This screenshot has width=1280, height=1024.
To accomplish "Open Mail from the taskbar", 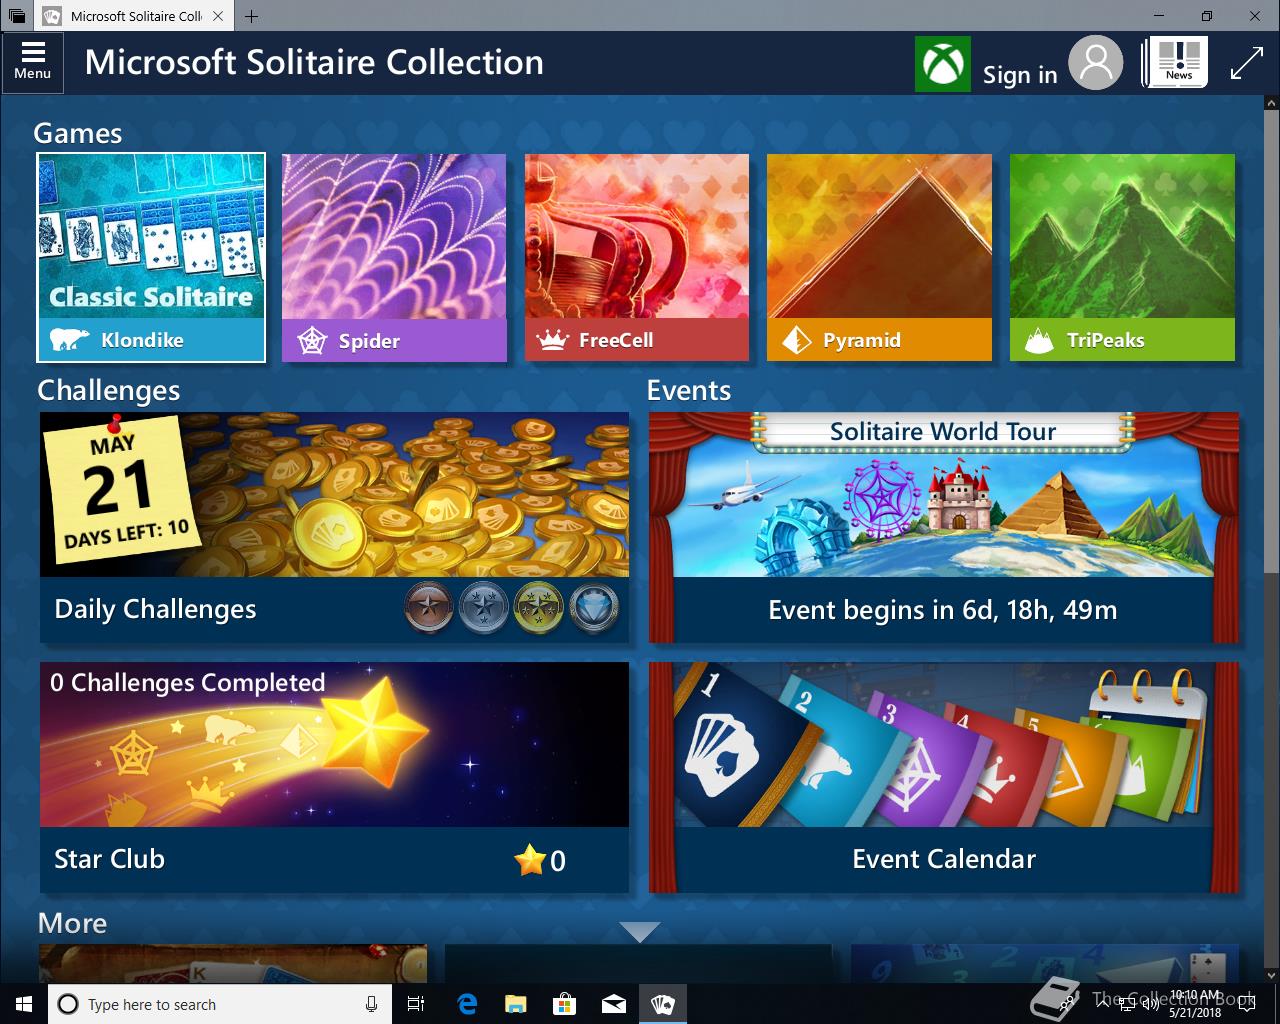I will coord(613,1004).
